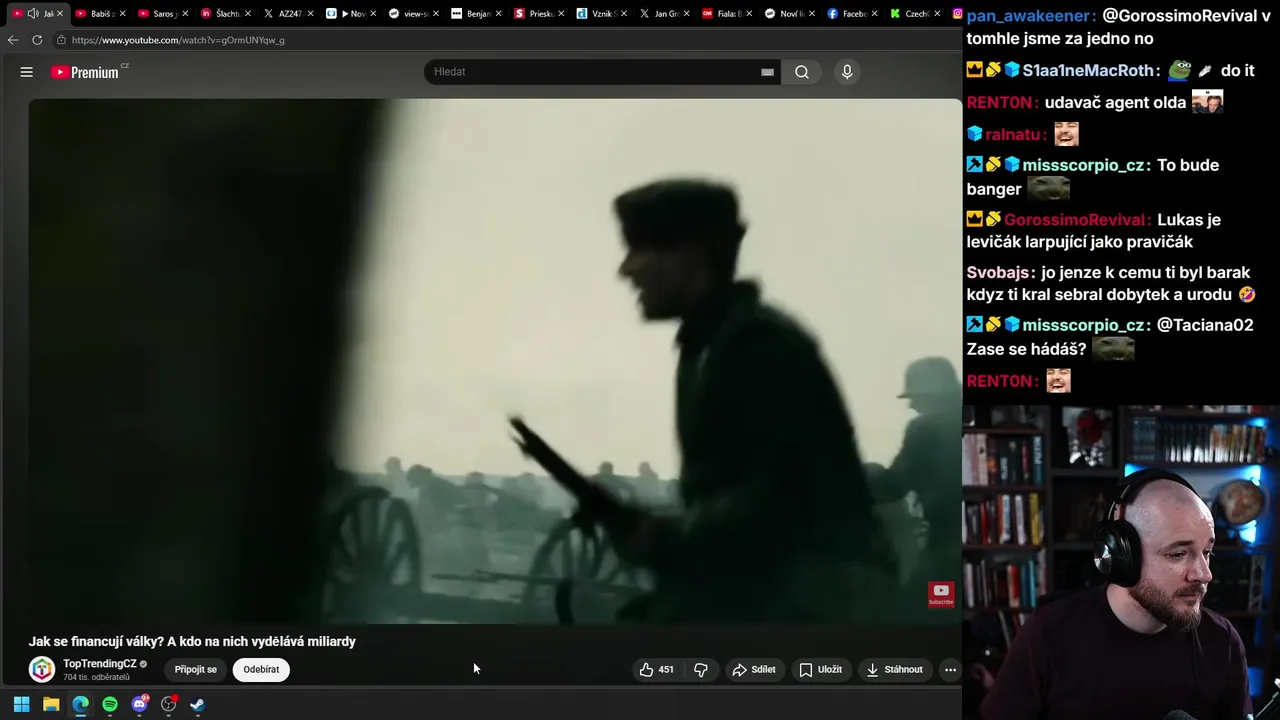Click username Svobajs in chat
1280x720 pixels.
click(1000, 273)
